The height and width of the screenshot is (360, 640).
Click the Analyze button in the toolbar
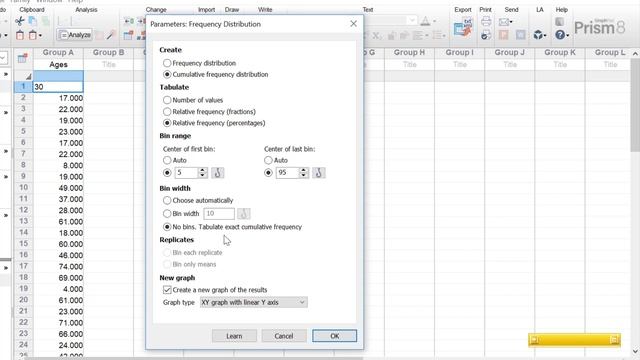(74, 35)
